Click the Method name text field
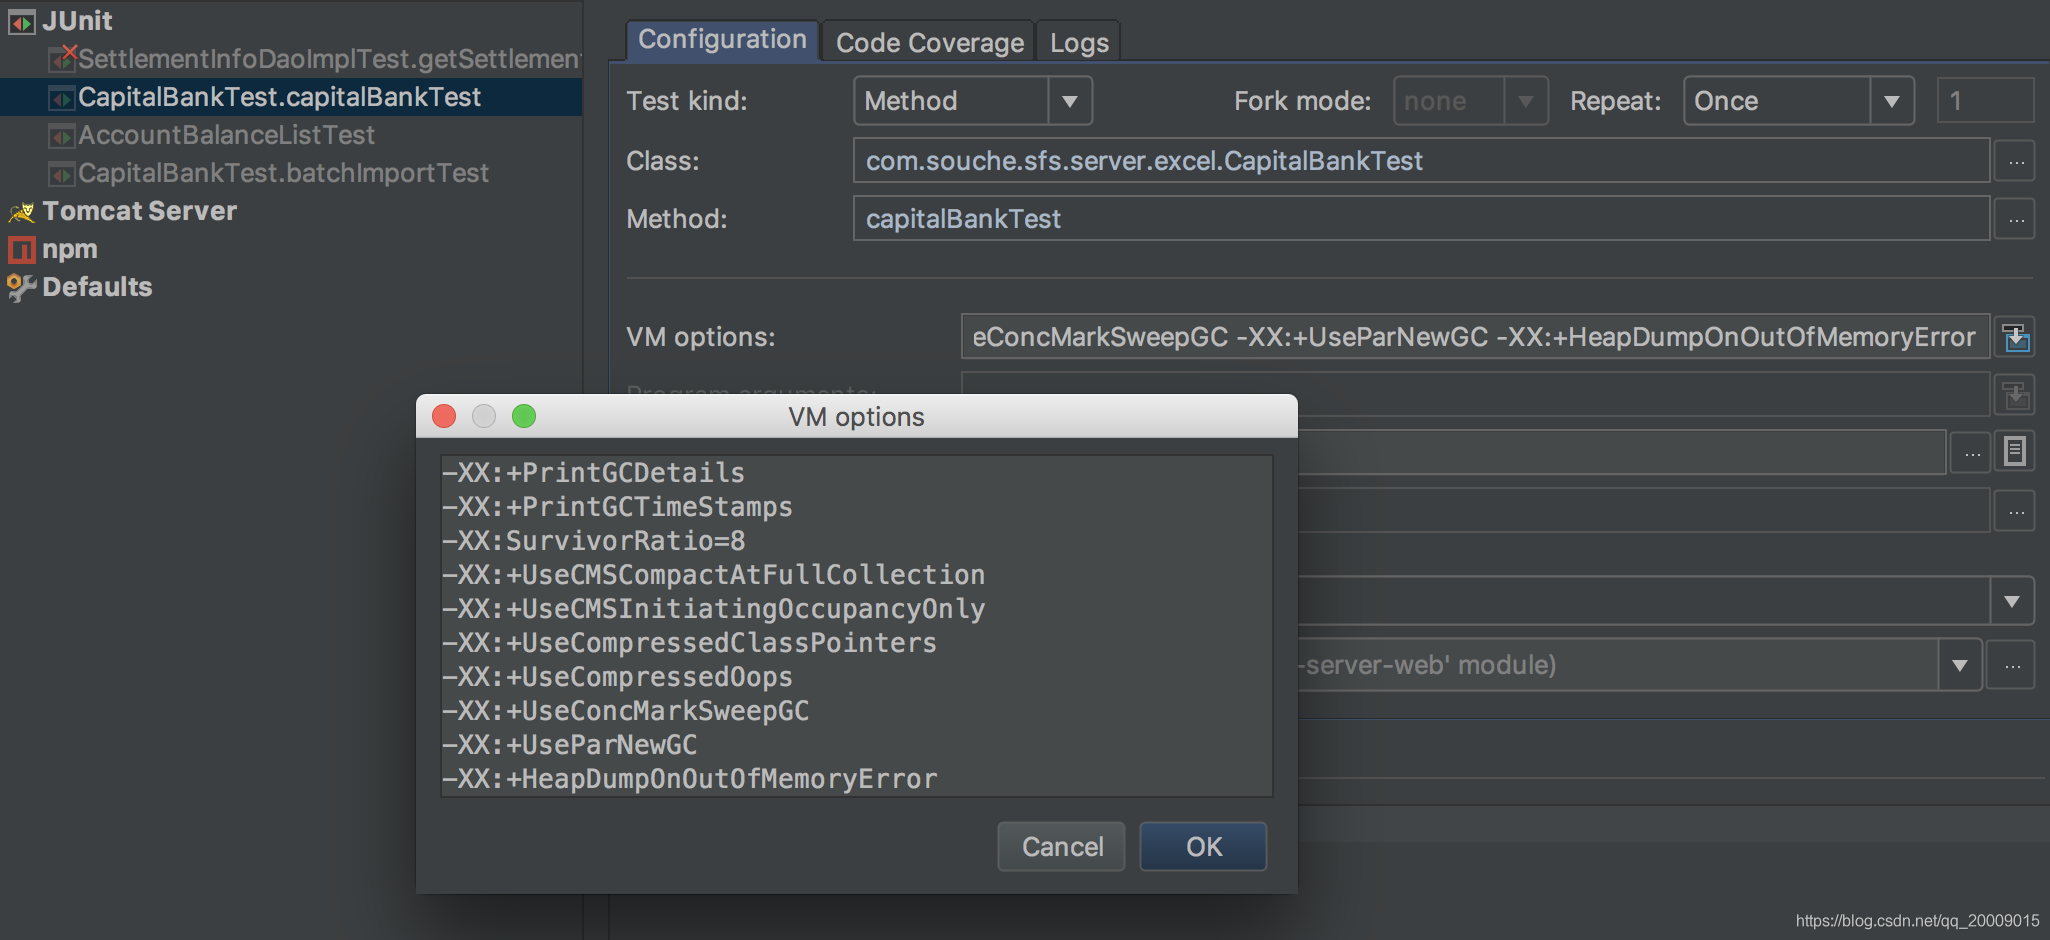Screen dimensions: 2050x940 click(x=1420, y=219)
